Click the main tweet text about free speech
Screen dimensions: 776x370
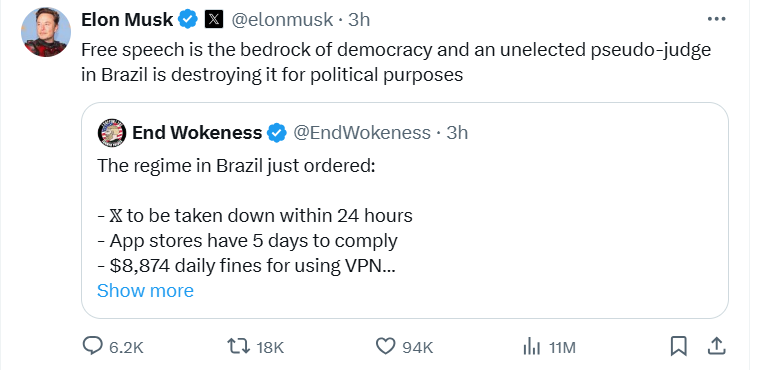pyautogui.click(x=396, y=62)
